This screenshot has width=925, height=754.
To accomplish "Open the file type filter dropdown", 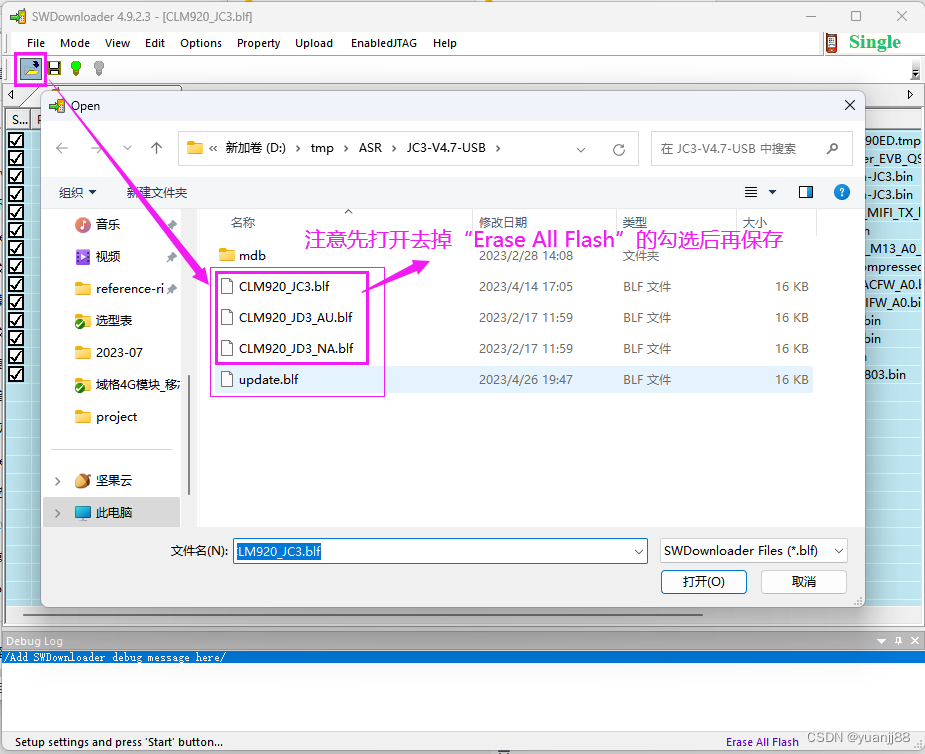I will coord(754,550).
